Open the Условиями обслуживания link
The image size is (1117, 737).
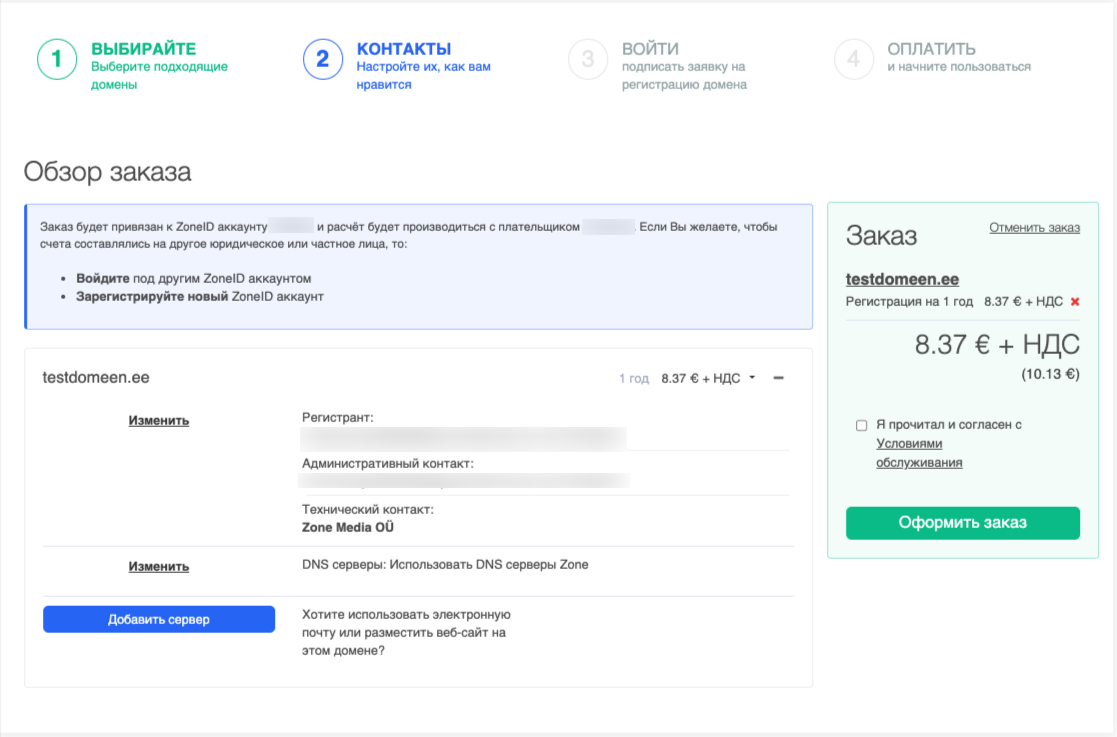[x=919, y=453]
